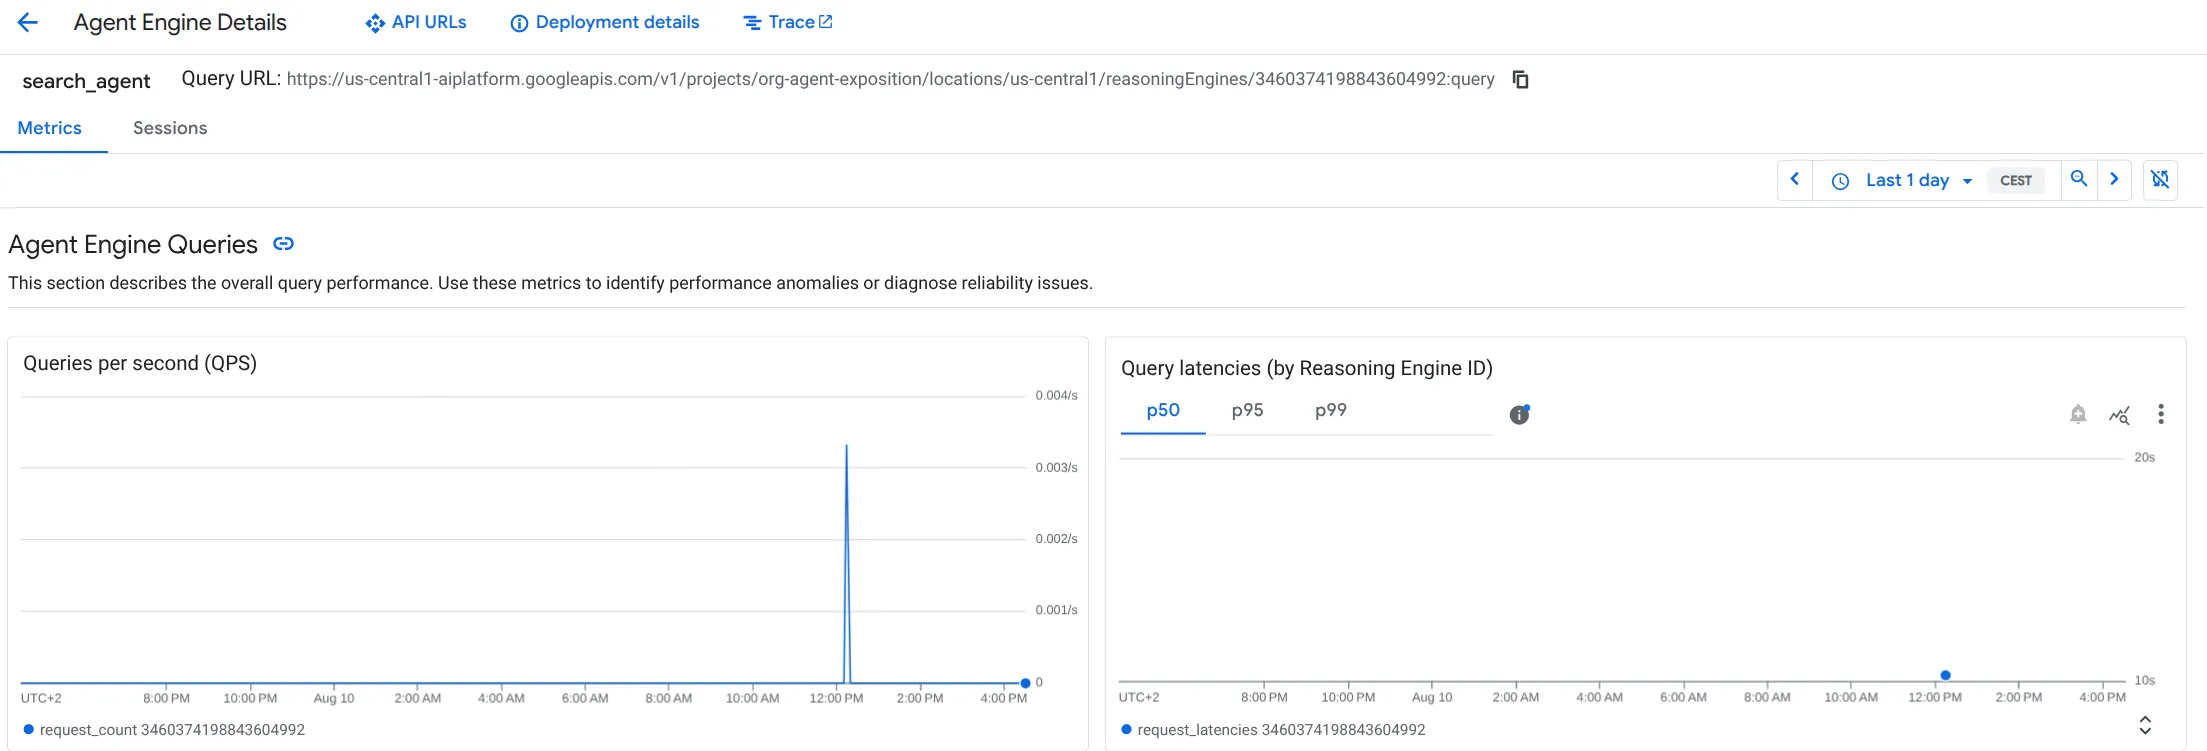Step to previous time range
The image size is (2207, 751).
(1795, 180)
